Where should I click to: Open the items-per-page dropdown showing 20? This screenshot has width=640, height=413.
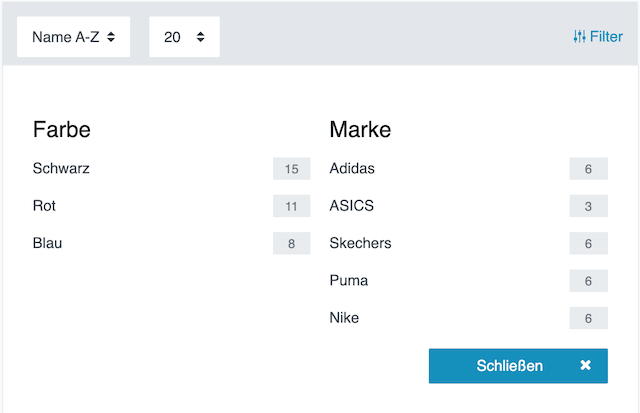pyautogui.click(x=184, y=37)
